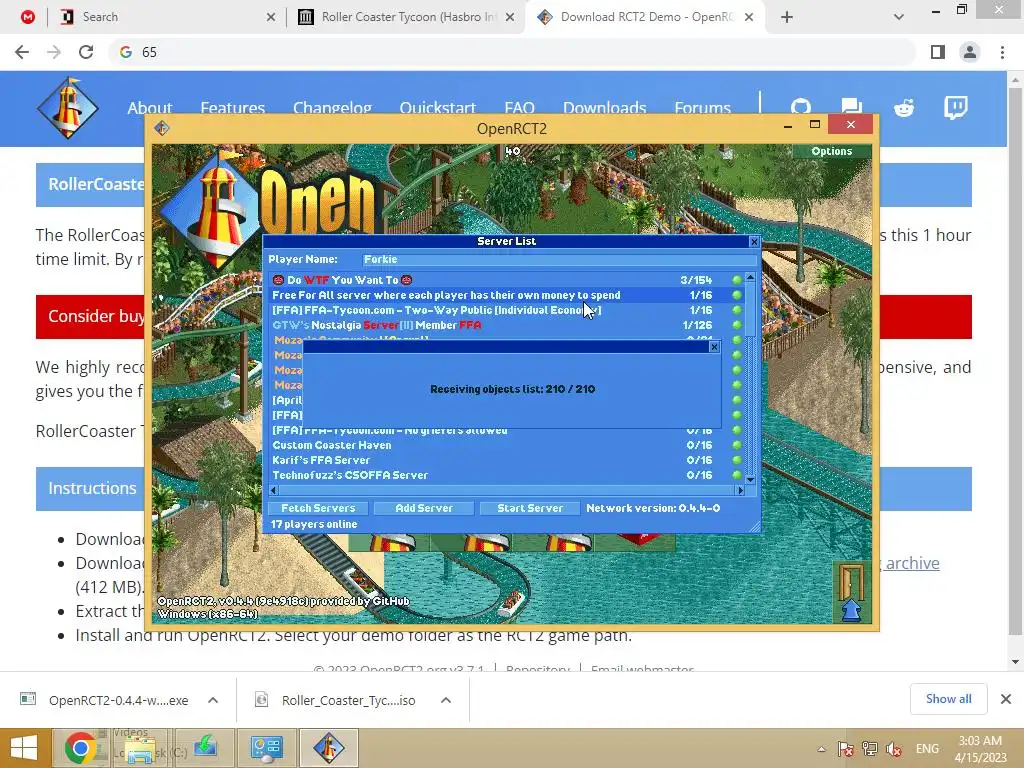Viewport: 1024px width, 768px height.
Task: Select the Free For All server row
Action: (x=506, y=295)
